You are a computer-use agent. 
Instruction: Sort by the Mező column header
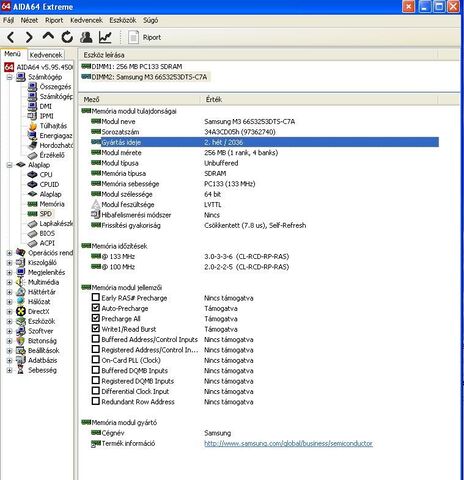[141, 99]
